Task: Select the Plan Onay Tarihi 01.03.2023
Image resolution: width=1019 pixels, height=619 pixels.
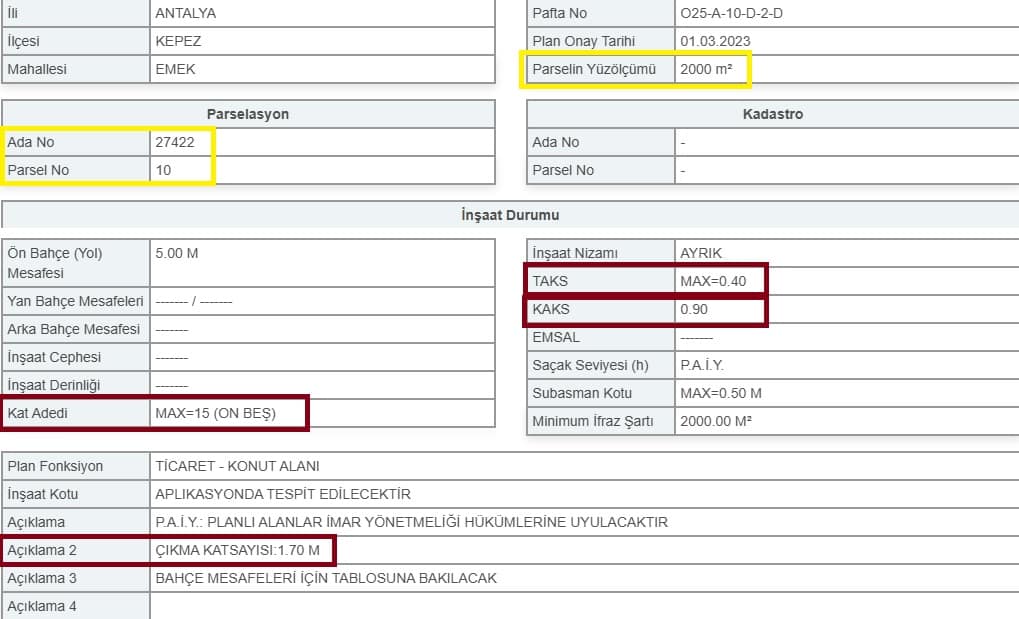Action: [715, 41]
